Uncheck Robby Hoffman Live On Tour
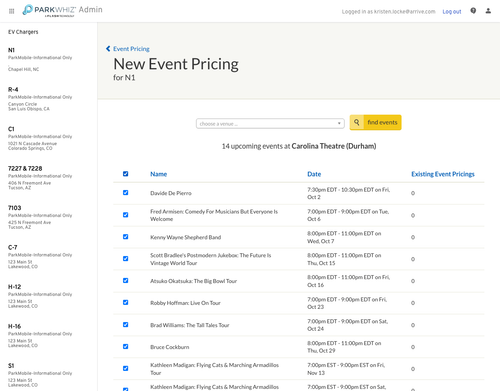Image resolution: width=500 pixels, height=391 pixels. (125, 302)
